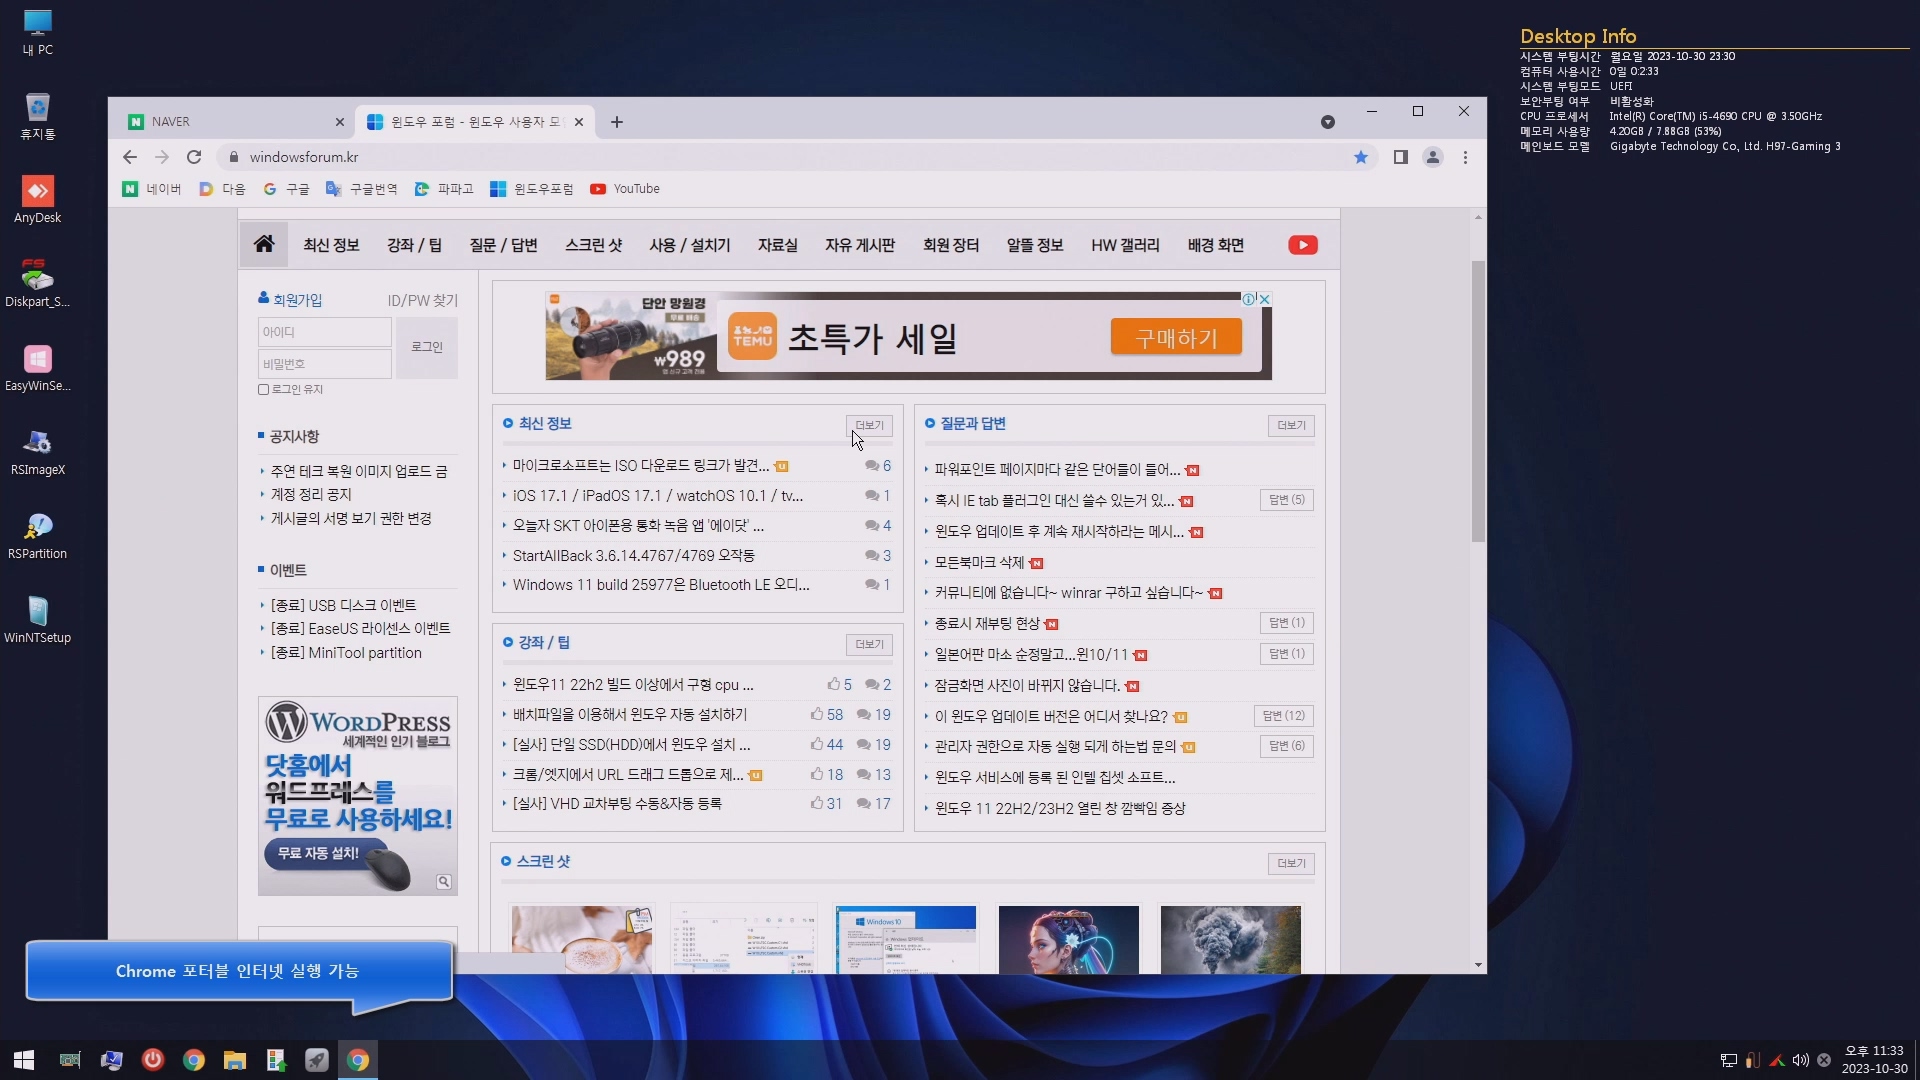Expand 질문과 답변 with 더보기
The height and width of the screenshot is (1080, 1920).
pos(1291,425)
